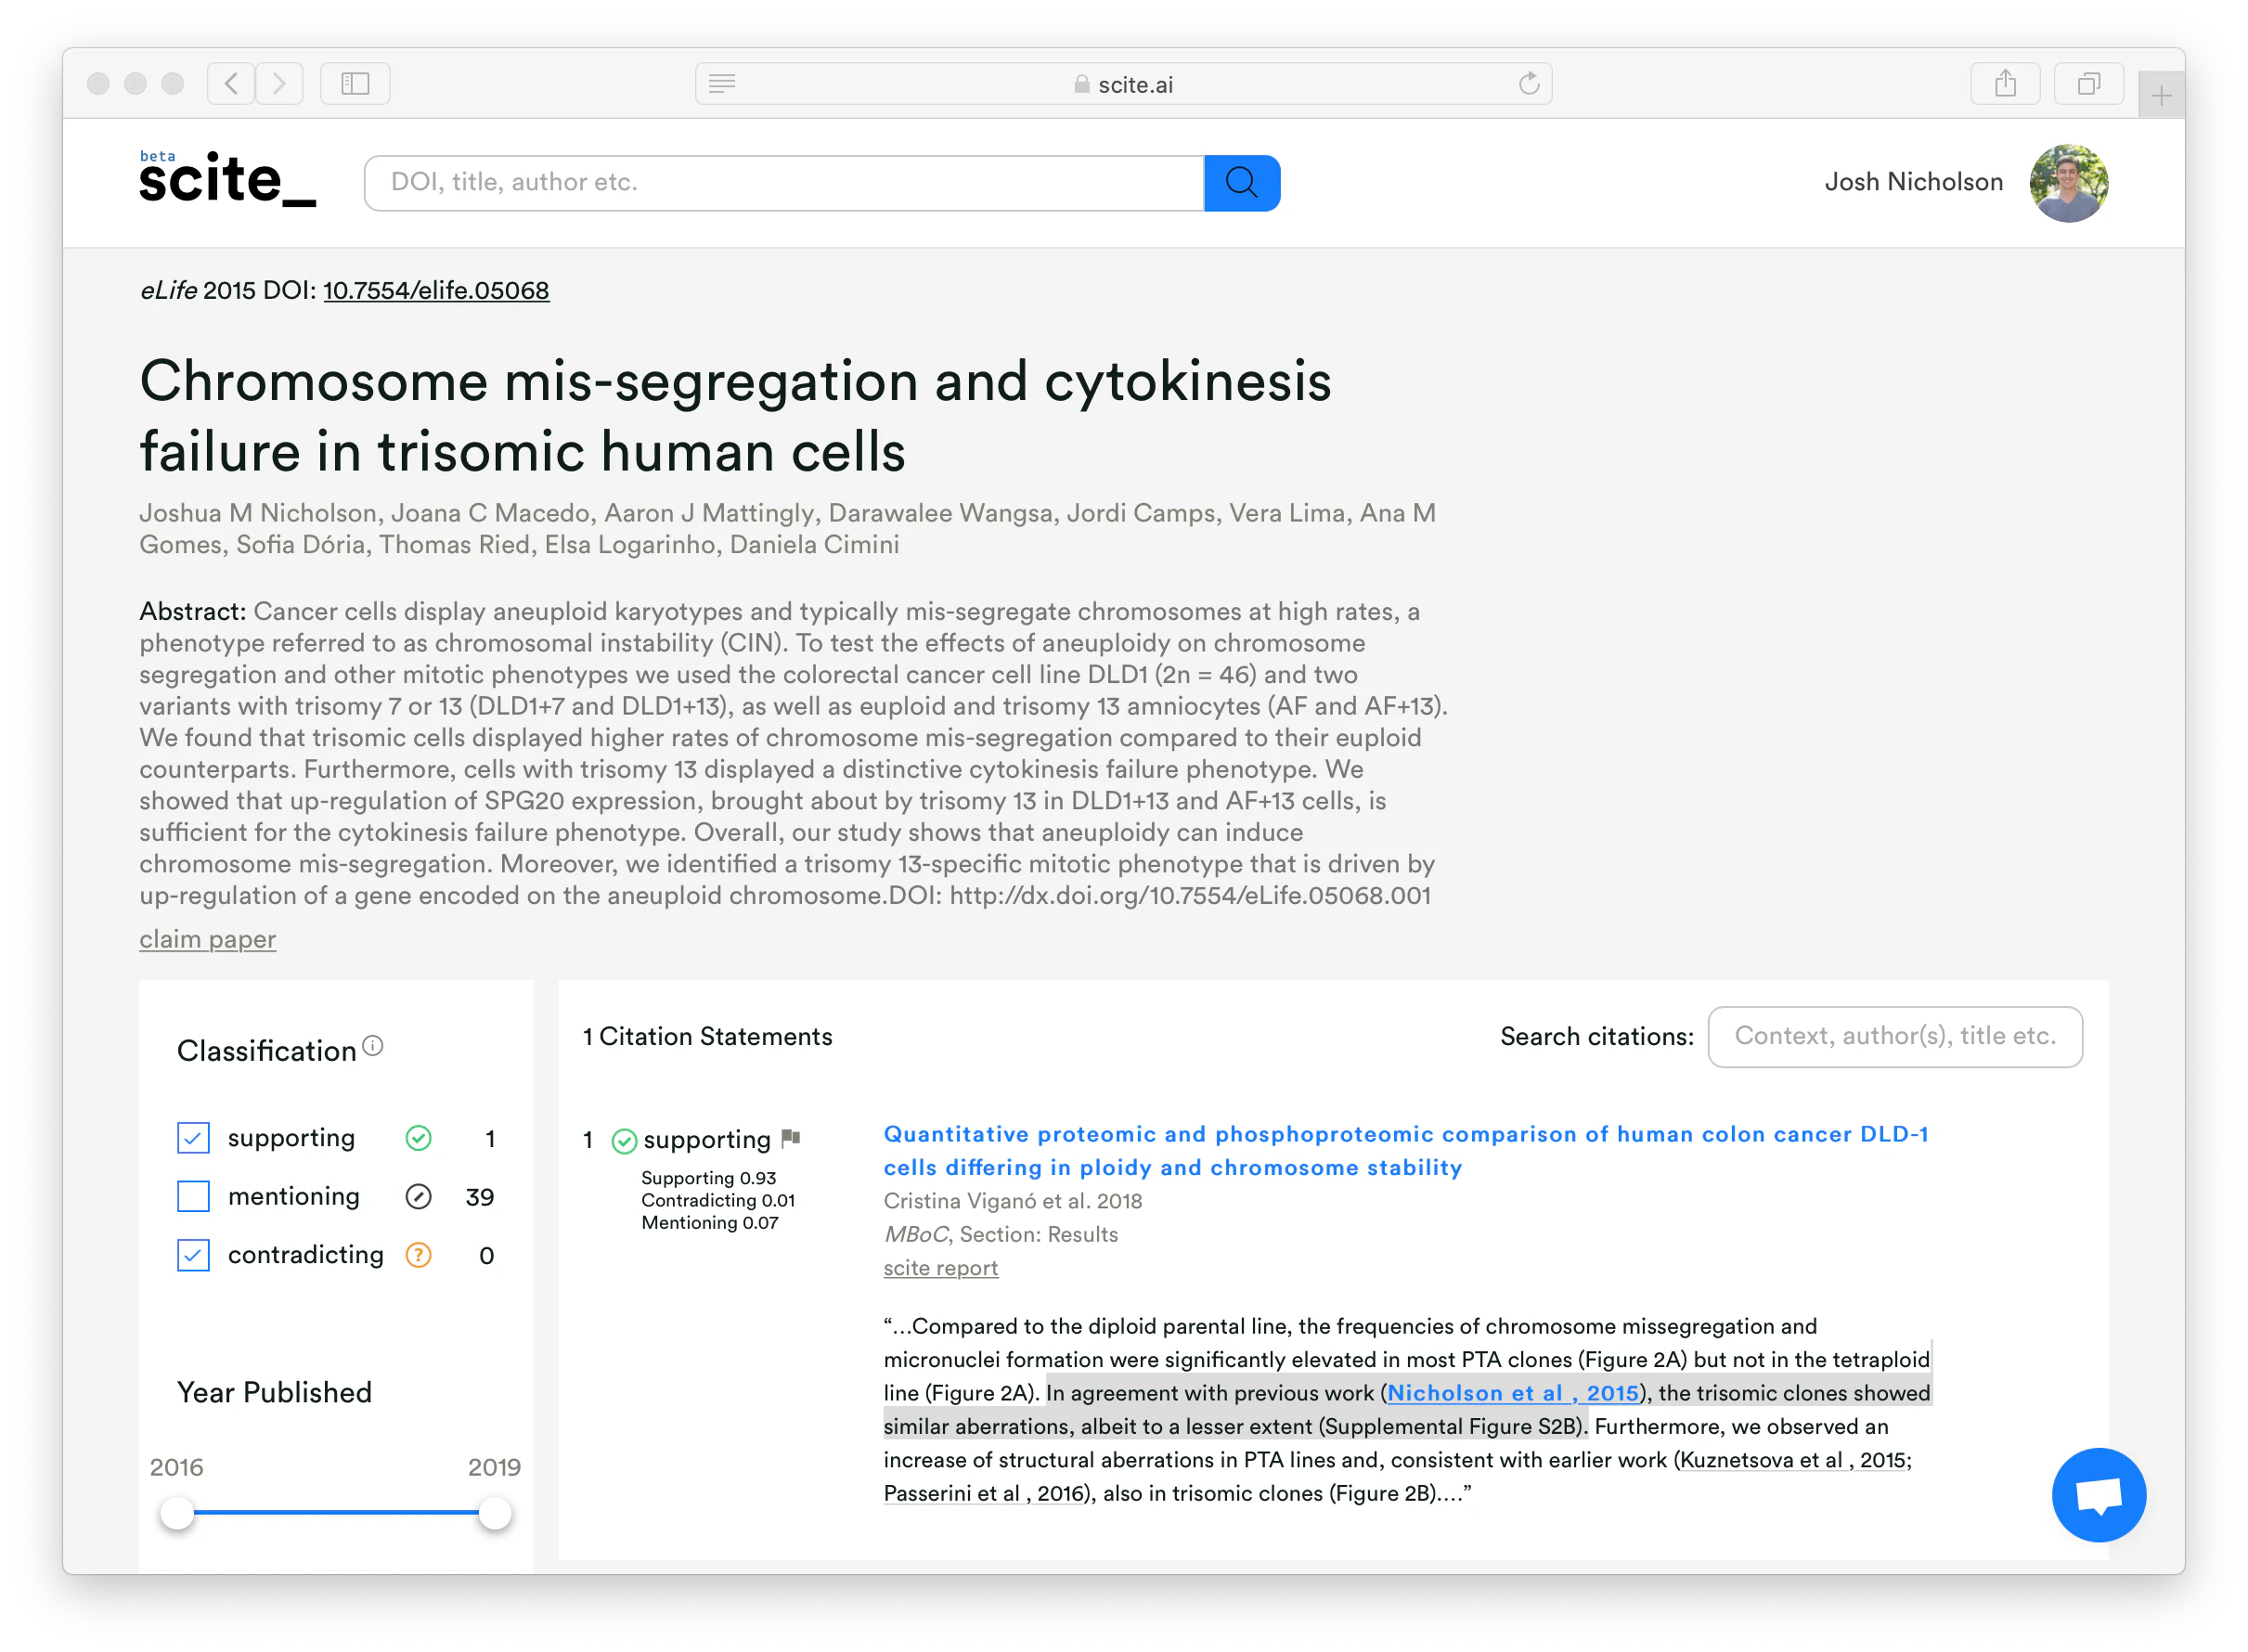
Task: Click Josh Nicholson profile avatar
Action: pyautogui.click(x=2068, y=183)
